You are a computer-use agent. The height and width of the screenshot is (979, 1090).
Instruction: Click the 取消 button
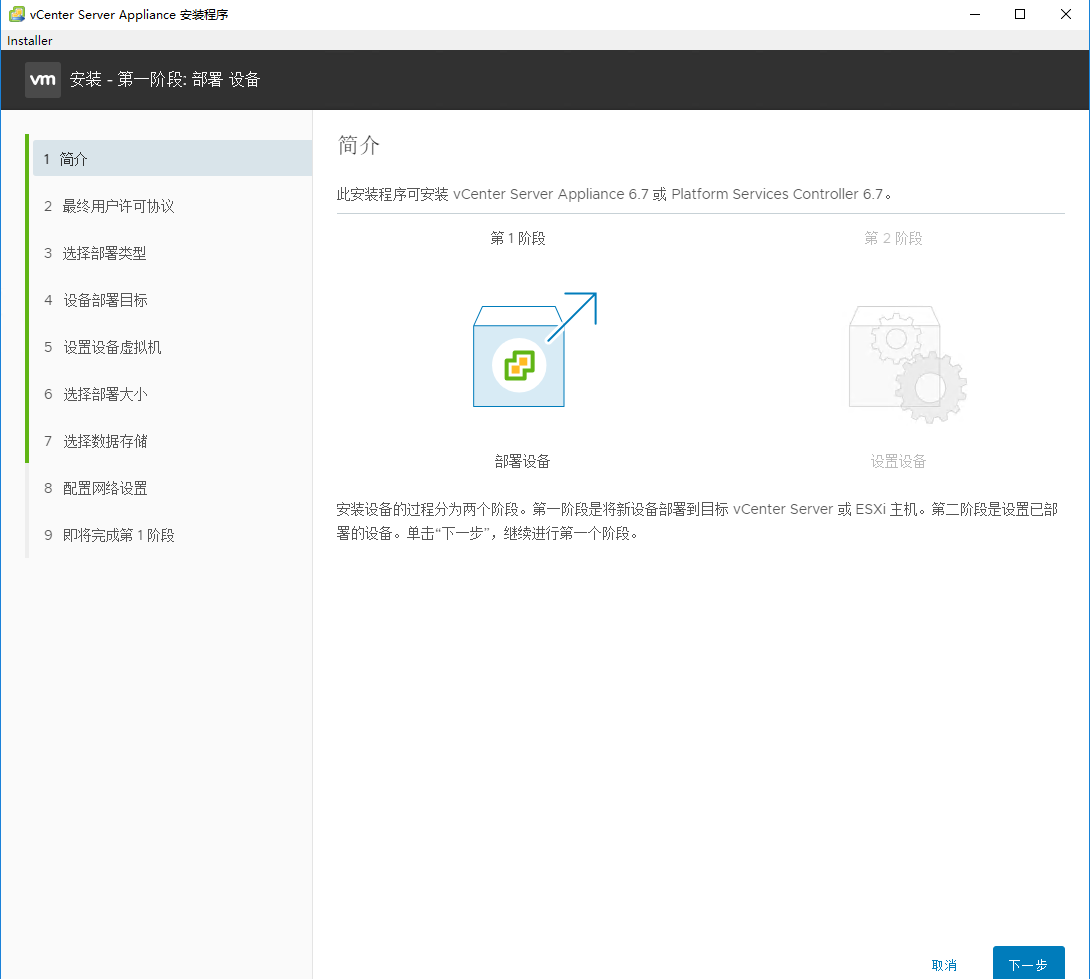[x=944, y=965]
